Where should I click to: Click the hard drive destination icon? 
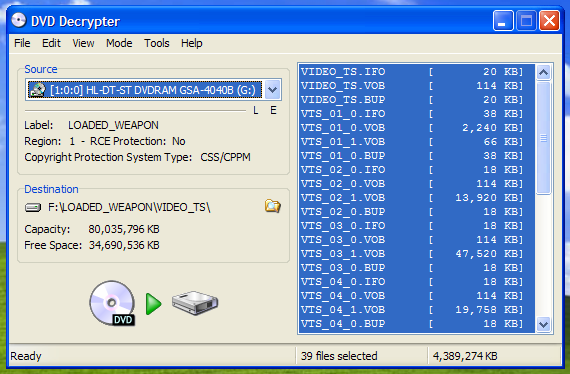point(195,302)
